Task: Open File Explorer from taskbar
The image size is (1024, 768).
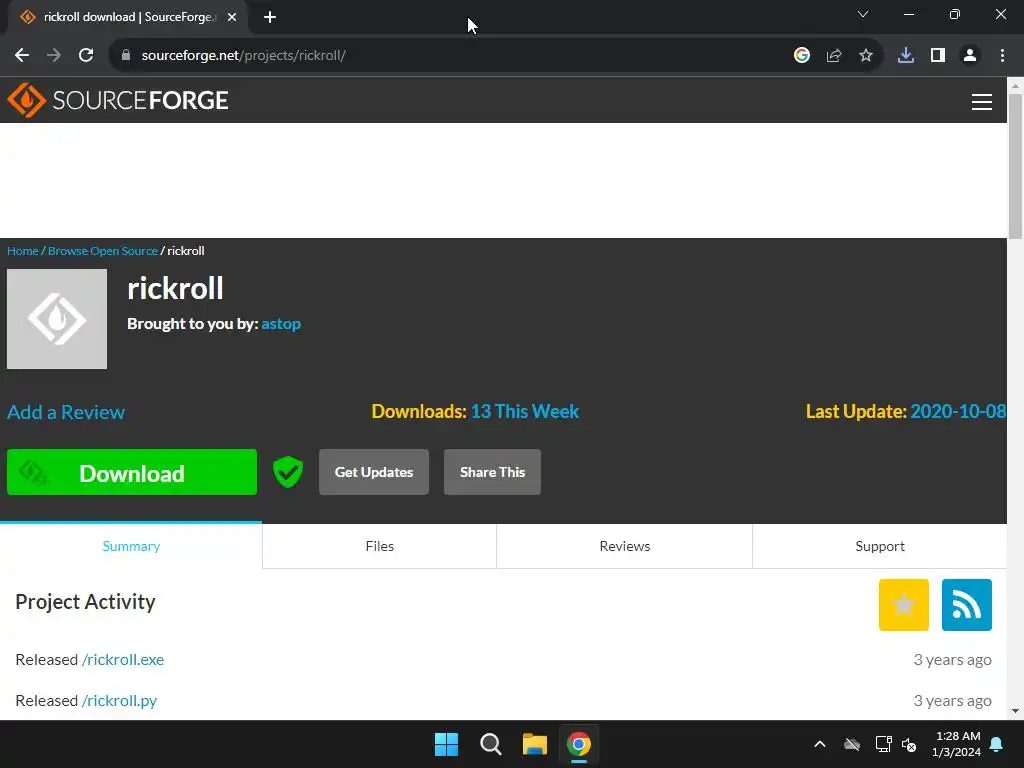Action: coord(535,744)
